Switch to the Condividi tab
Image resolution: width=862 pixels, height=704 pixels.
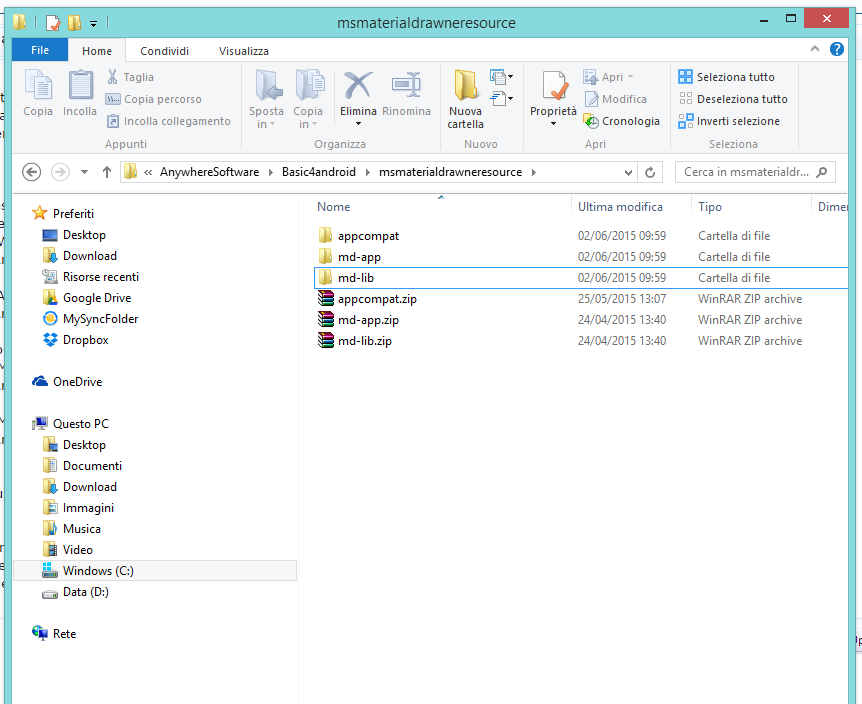tap(164, 51)
